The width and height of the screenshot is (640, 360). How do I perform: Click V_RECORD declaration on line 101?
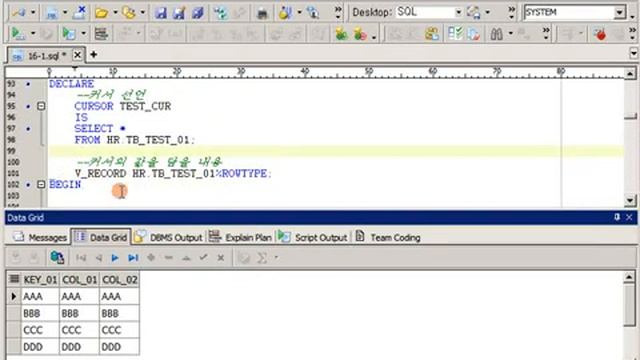(173, 173)
